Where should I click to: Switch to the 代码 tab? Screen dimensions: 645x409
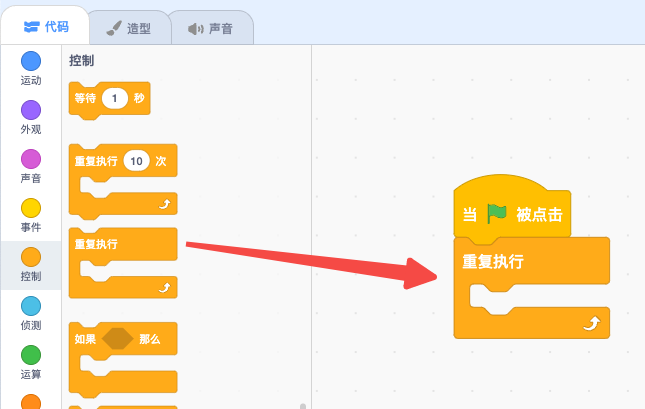click(45, 26)
